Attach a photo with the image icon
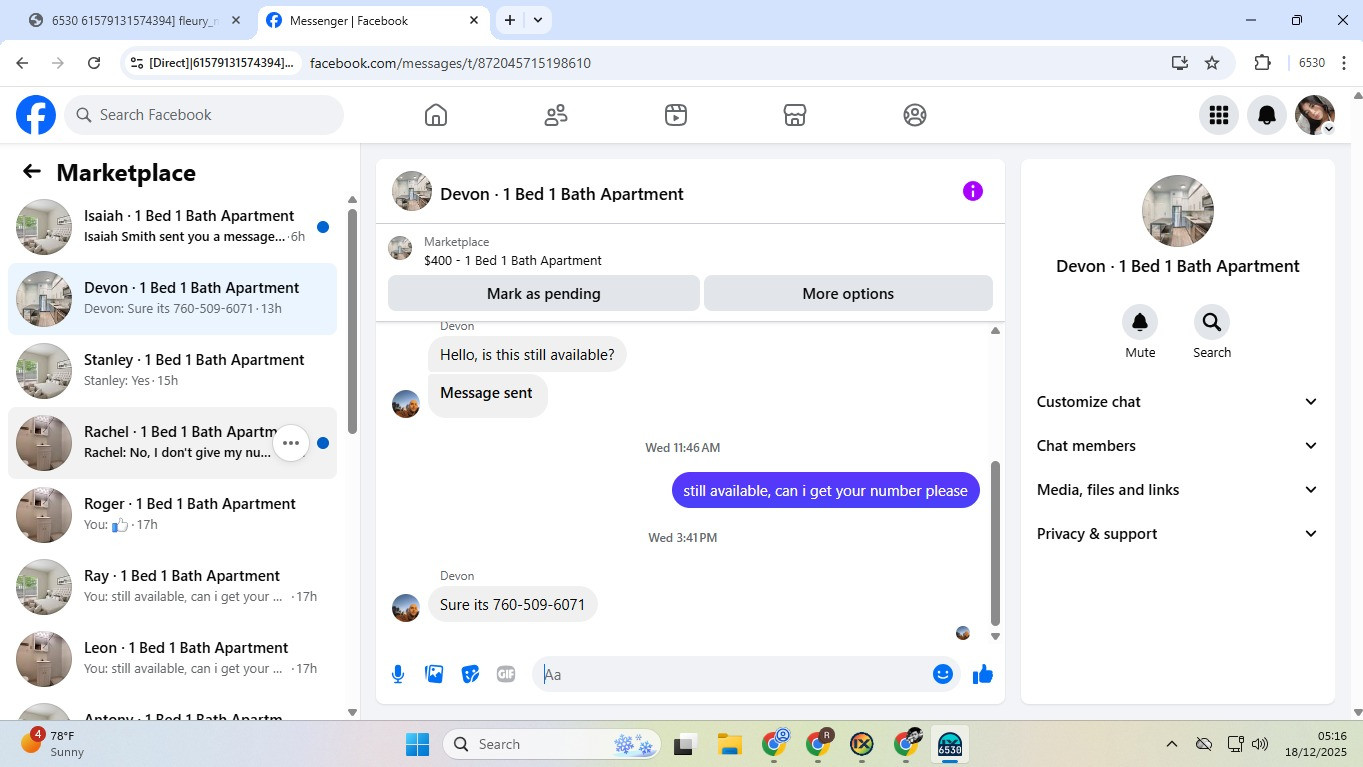 [x=434, y=674]
